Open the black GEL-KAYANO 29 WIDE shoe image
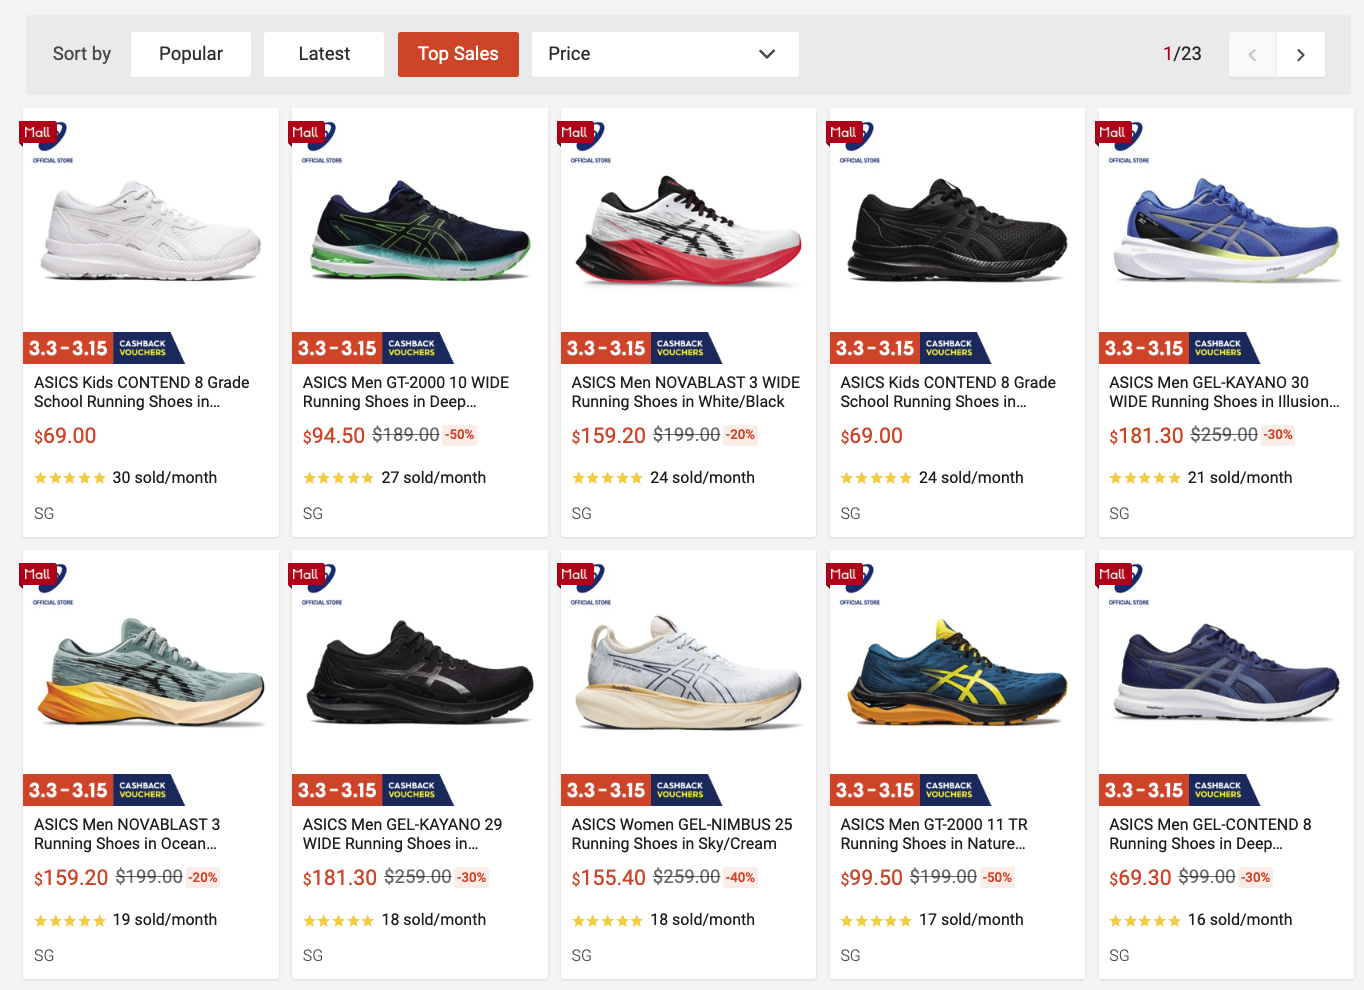 [419, 673]
